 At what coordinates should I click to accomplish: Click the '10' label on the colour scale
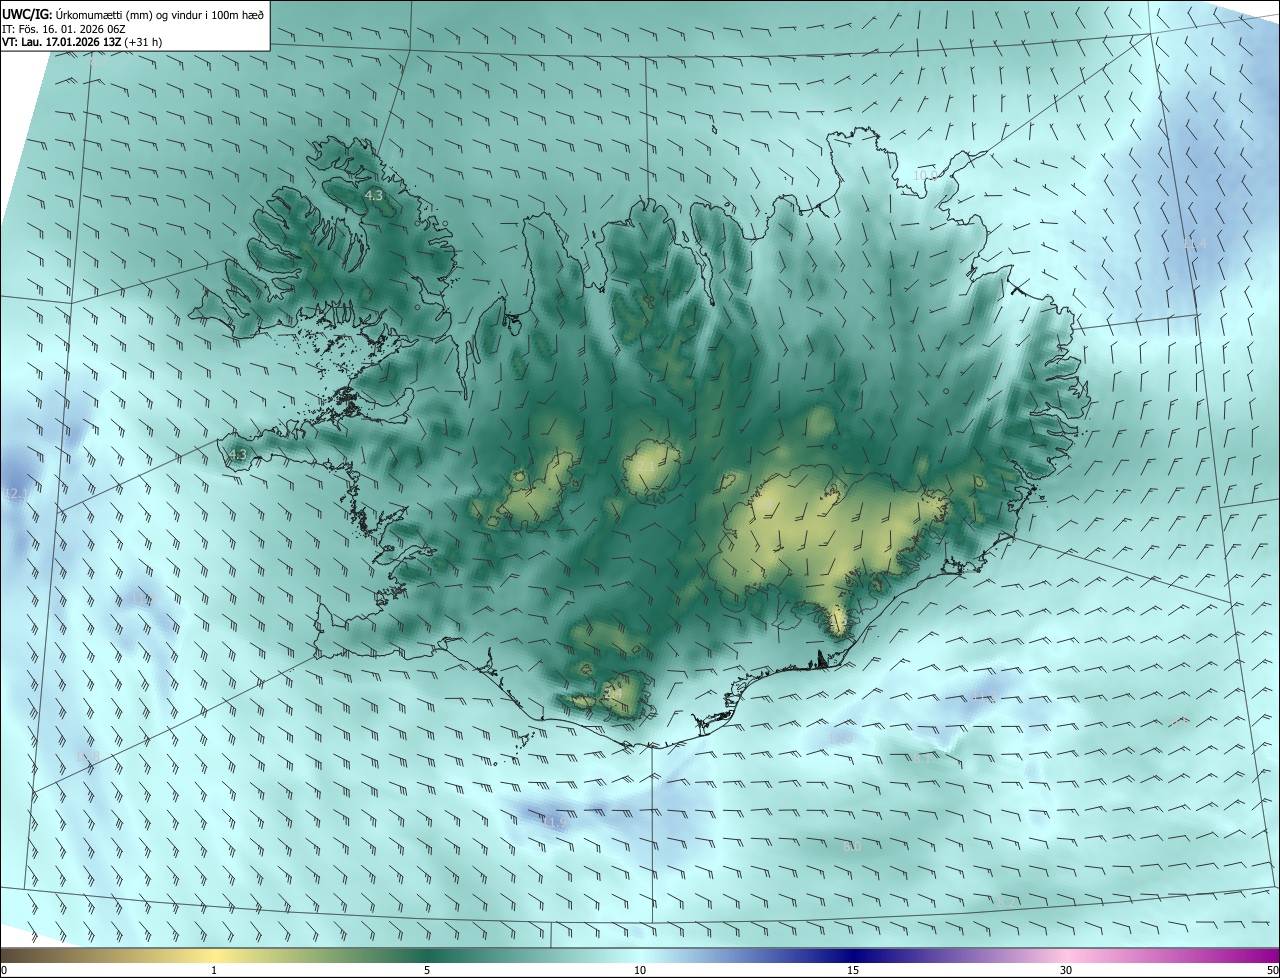tap(640, 970)
